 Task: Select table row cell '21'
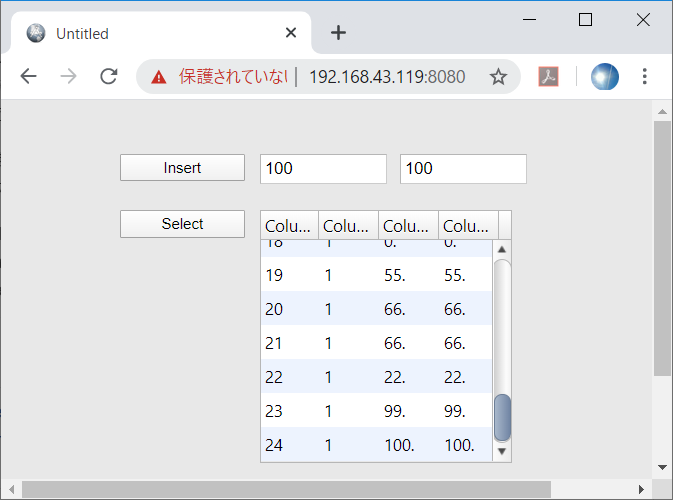pos(273,343)
